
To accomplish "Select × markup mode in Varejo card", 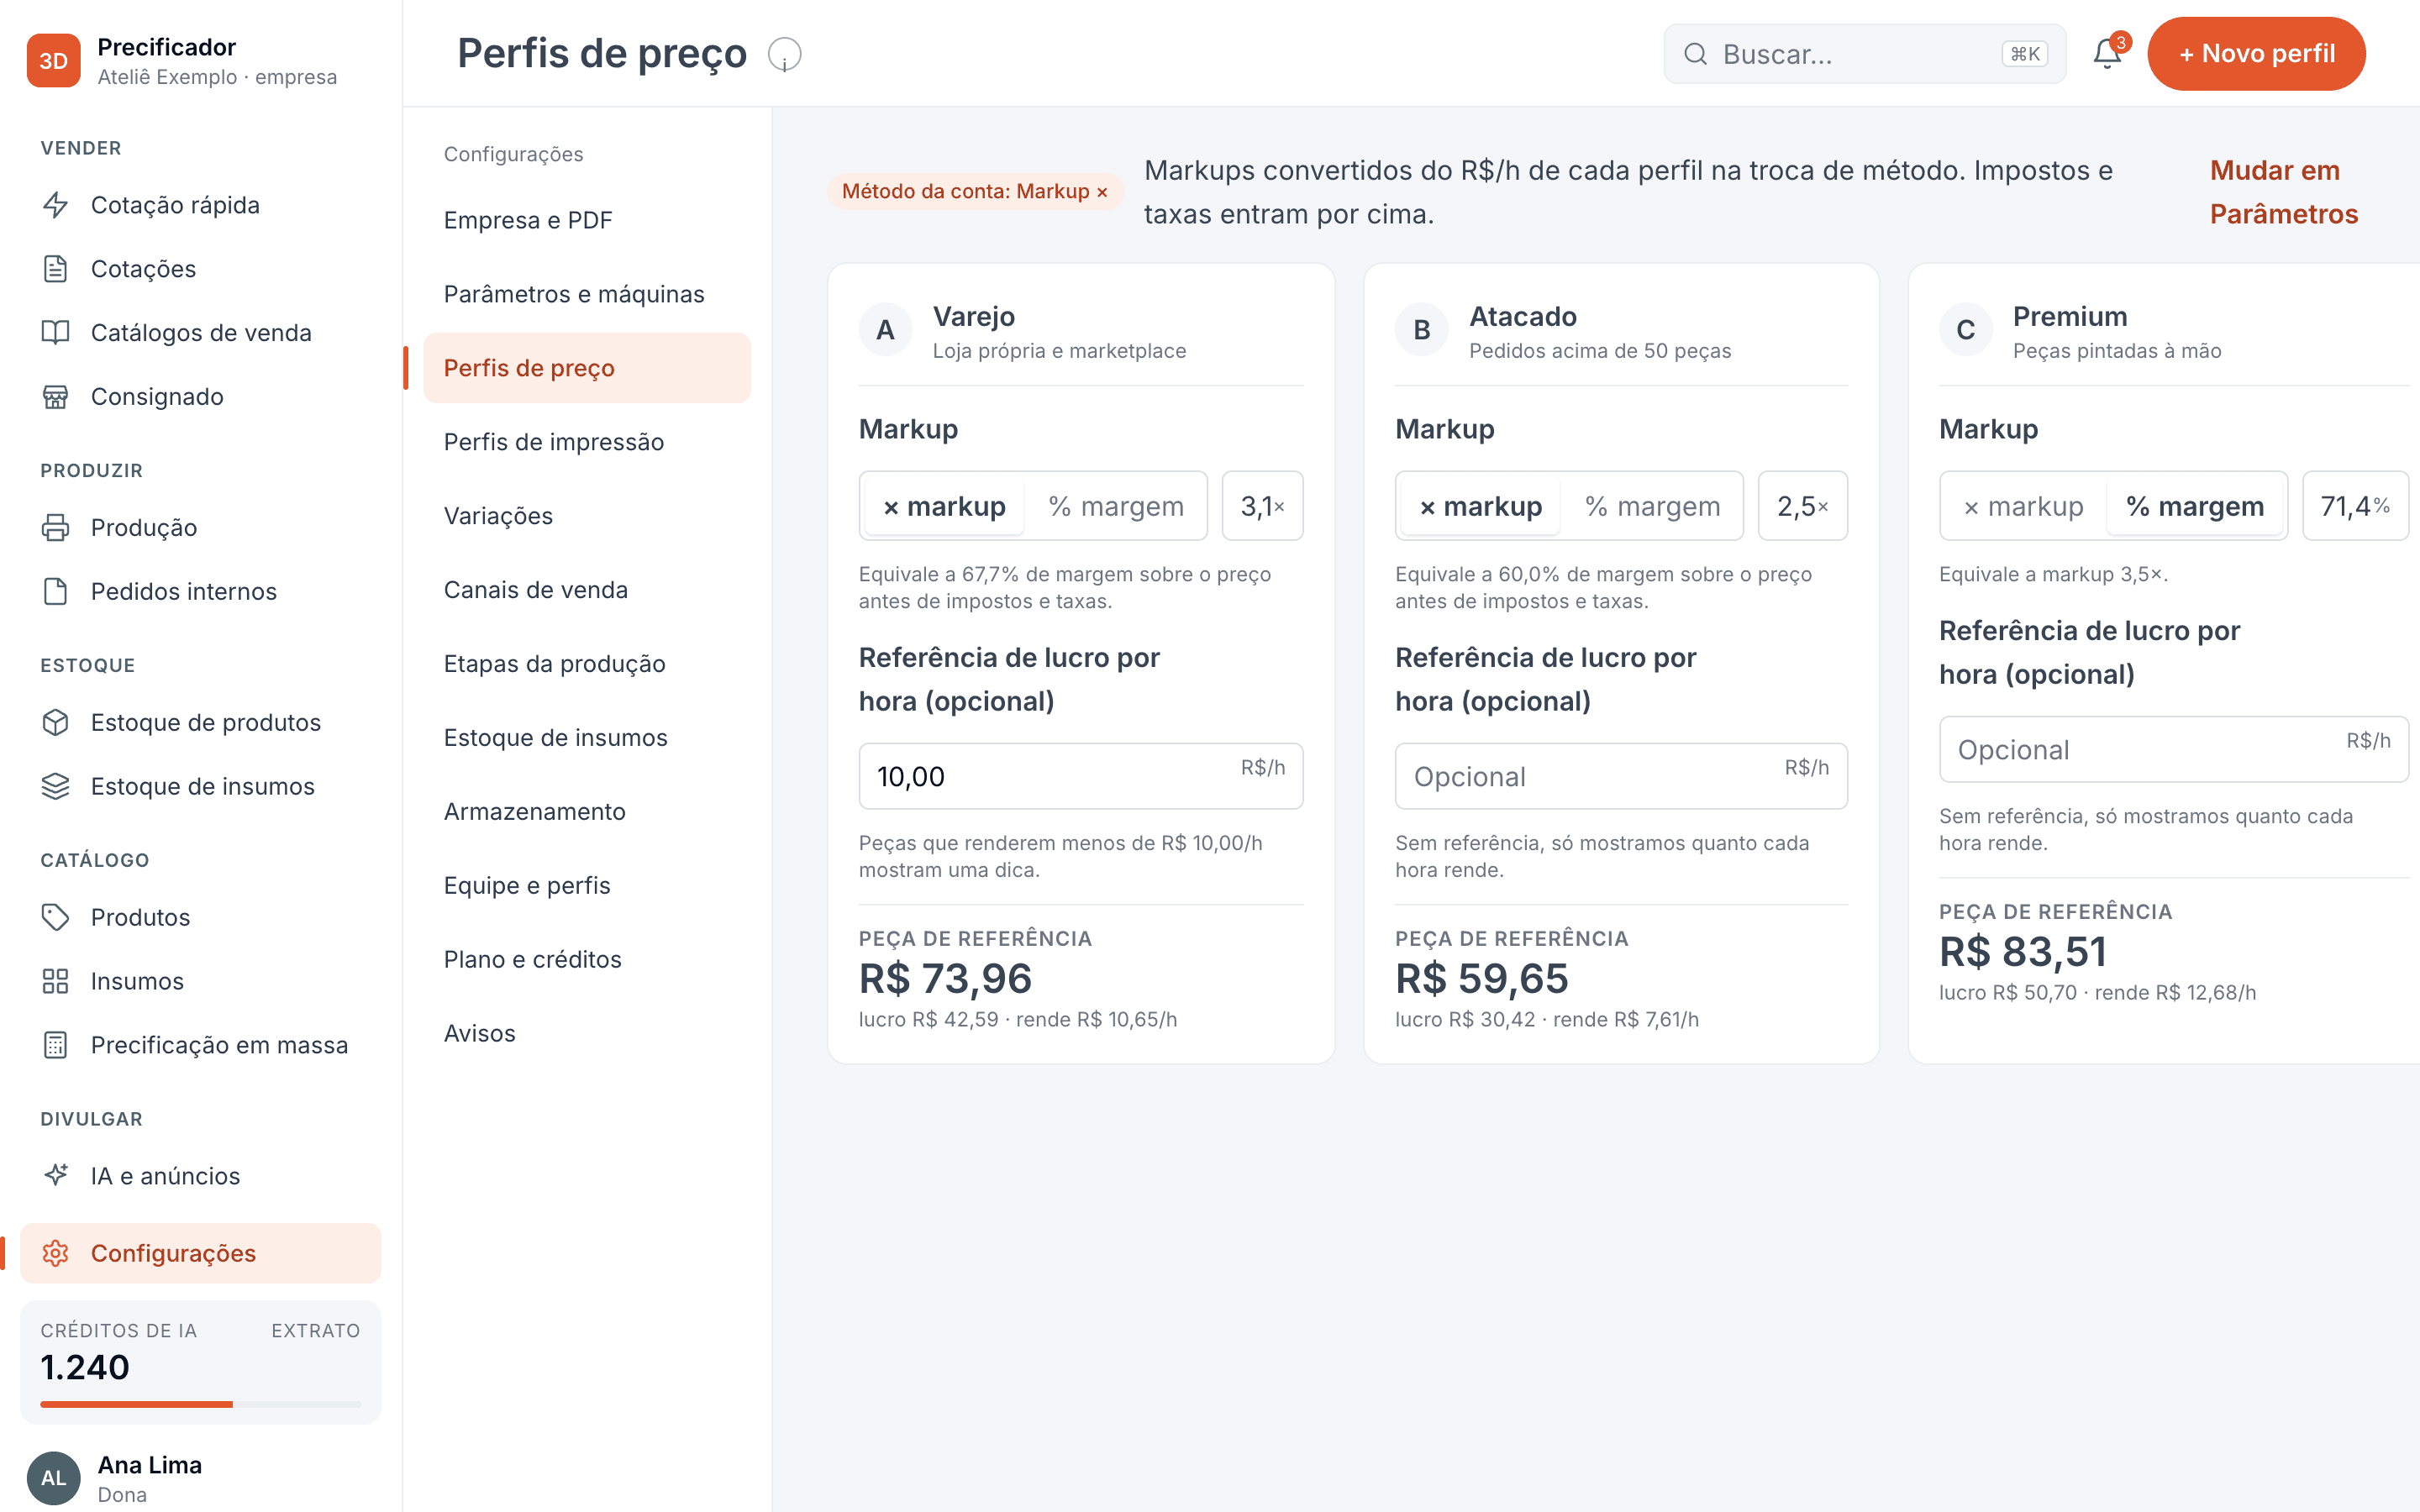I will pos(944,507).
